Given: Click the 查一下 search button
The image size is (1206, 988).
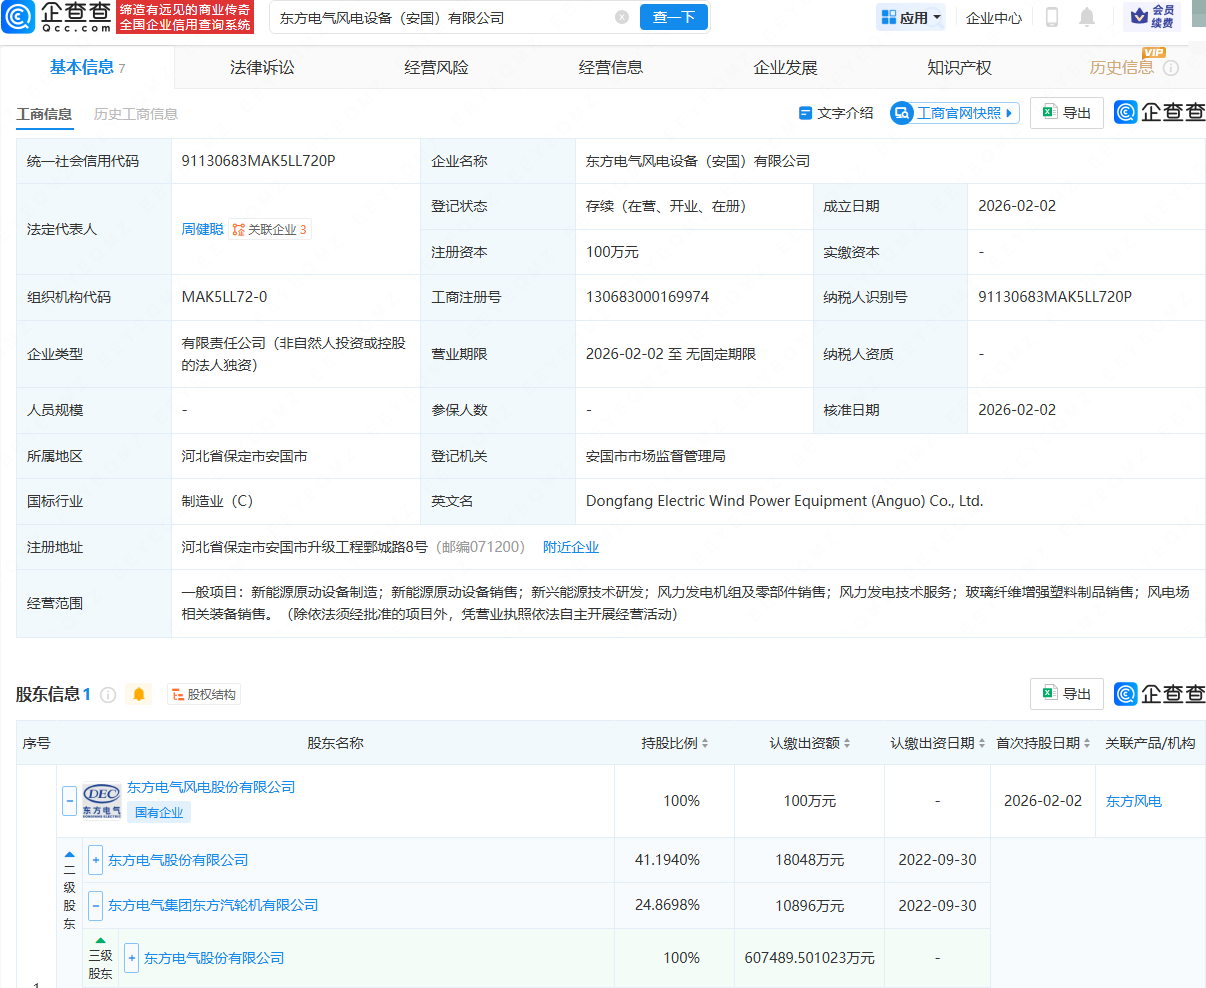Looking at the screenshot, I should [673, 17].
